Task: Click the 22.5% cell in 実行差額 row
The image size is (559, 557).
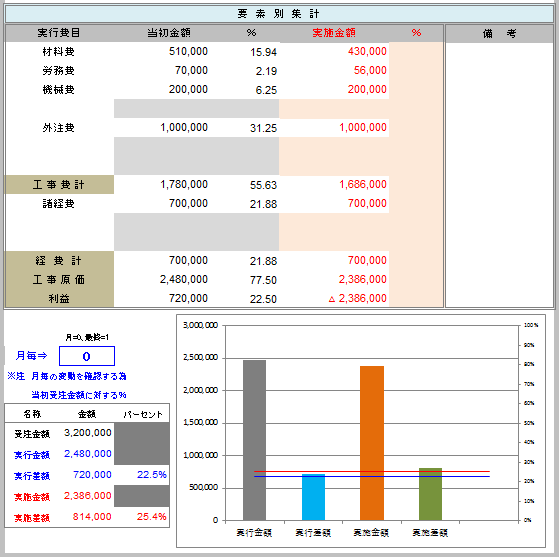Action: [152, 475]
